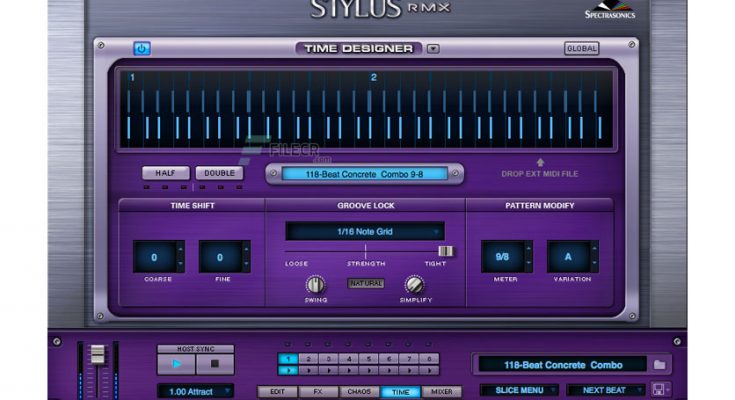Image resolution: width=735 pixels, height=400 pixels.
Task: Switch to the MIXER page tab
Action: [x=441, y=392]
